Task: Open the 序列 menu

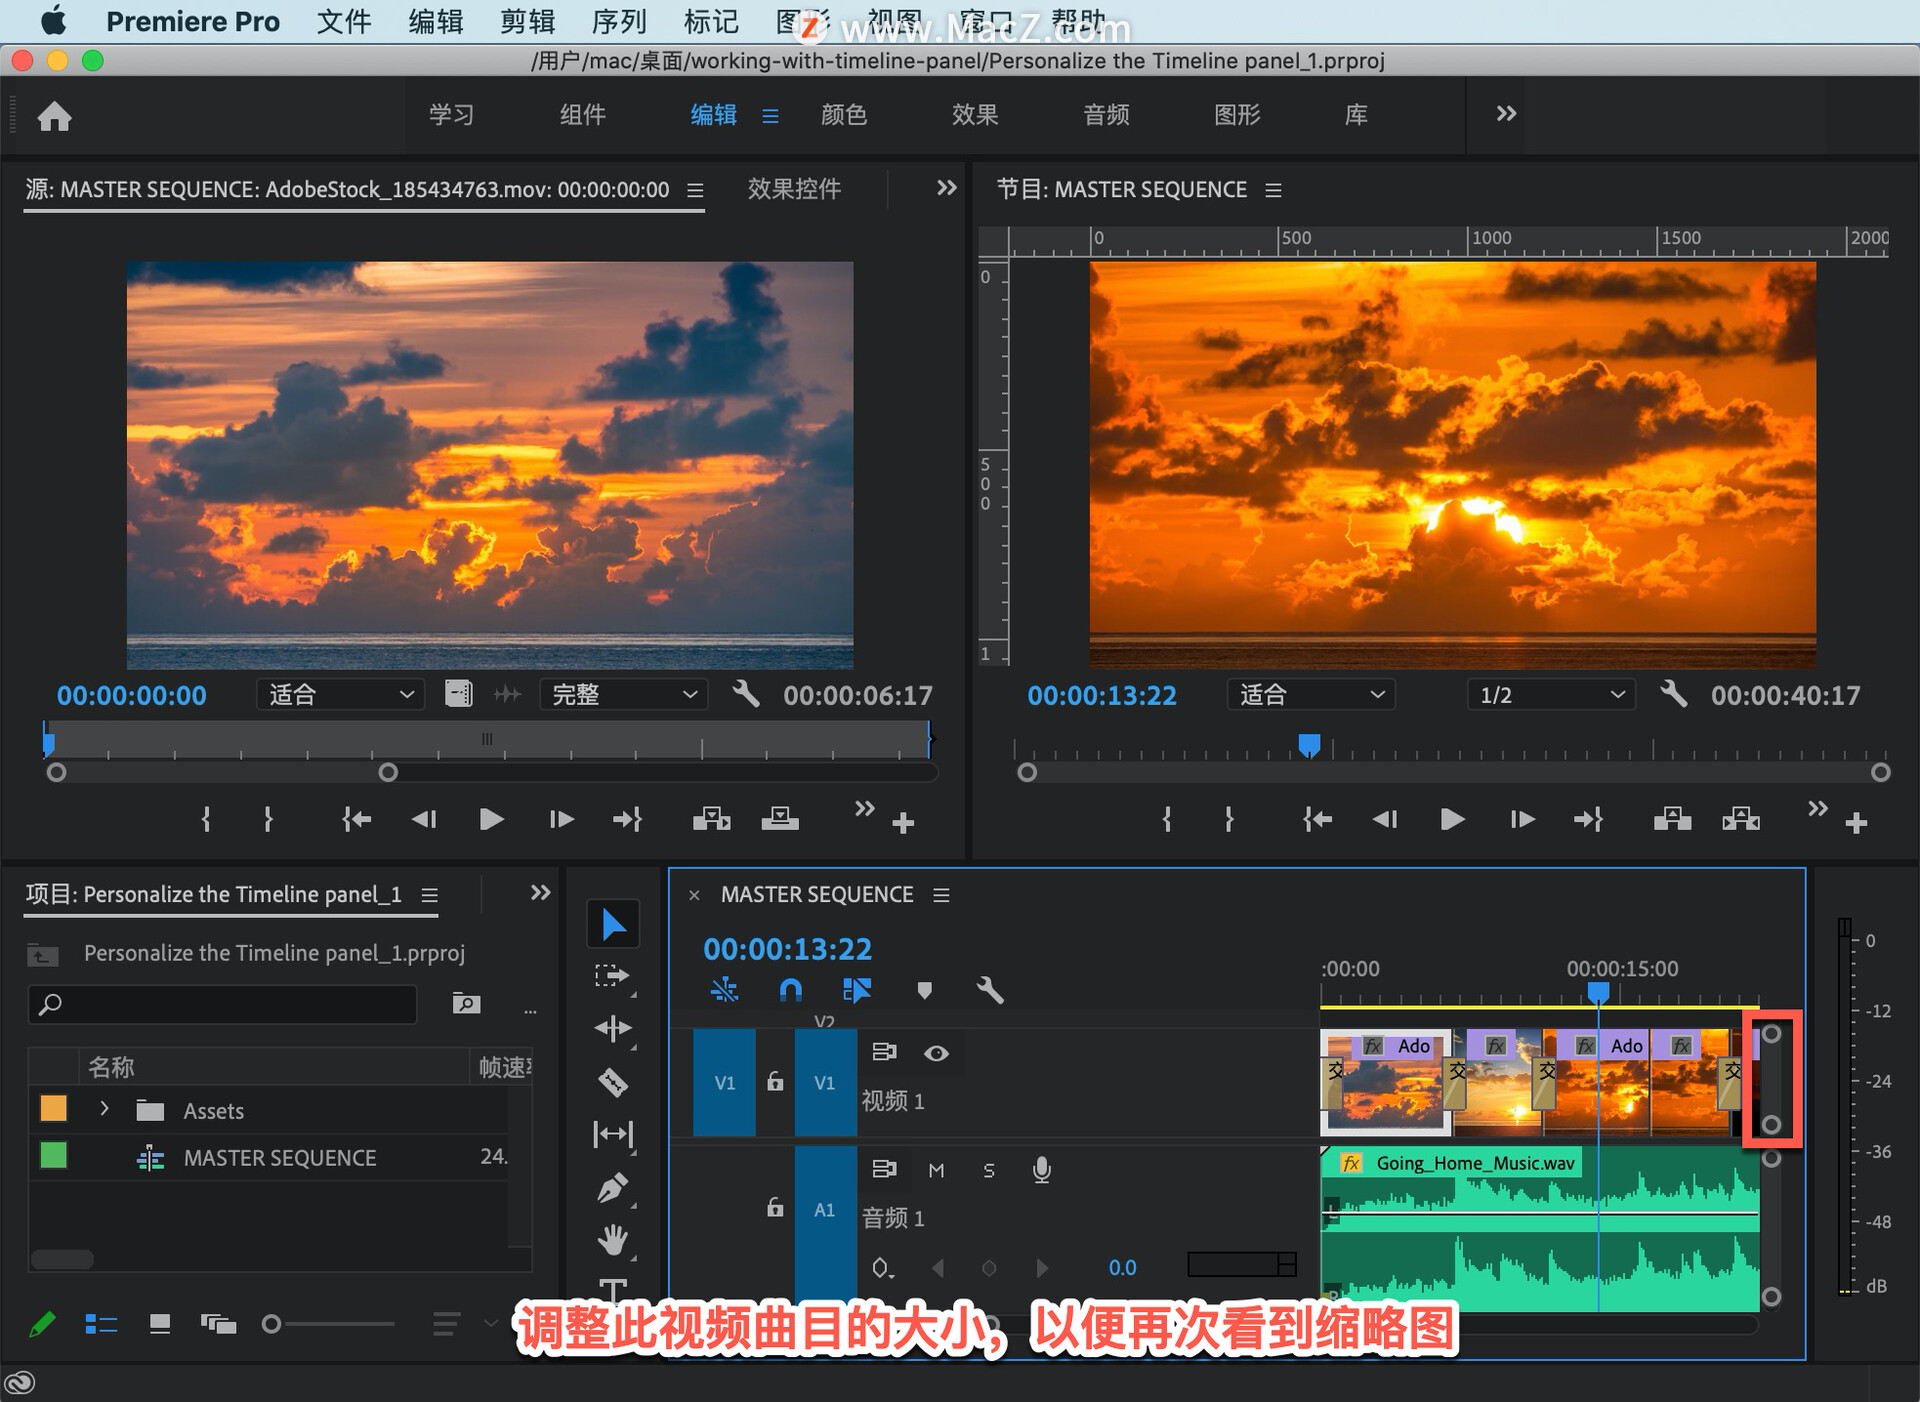Action: coord(618,21)
